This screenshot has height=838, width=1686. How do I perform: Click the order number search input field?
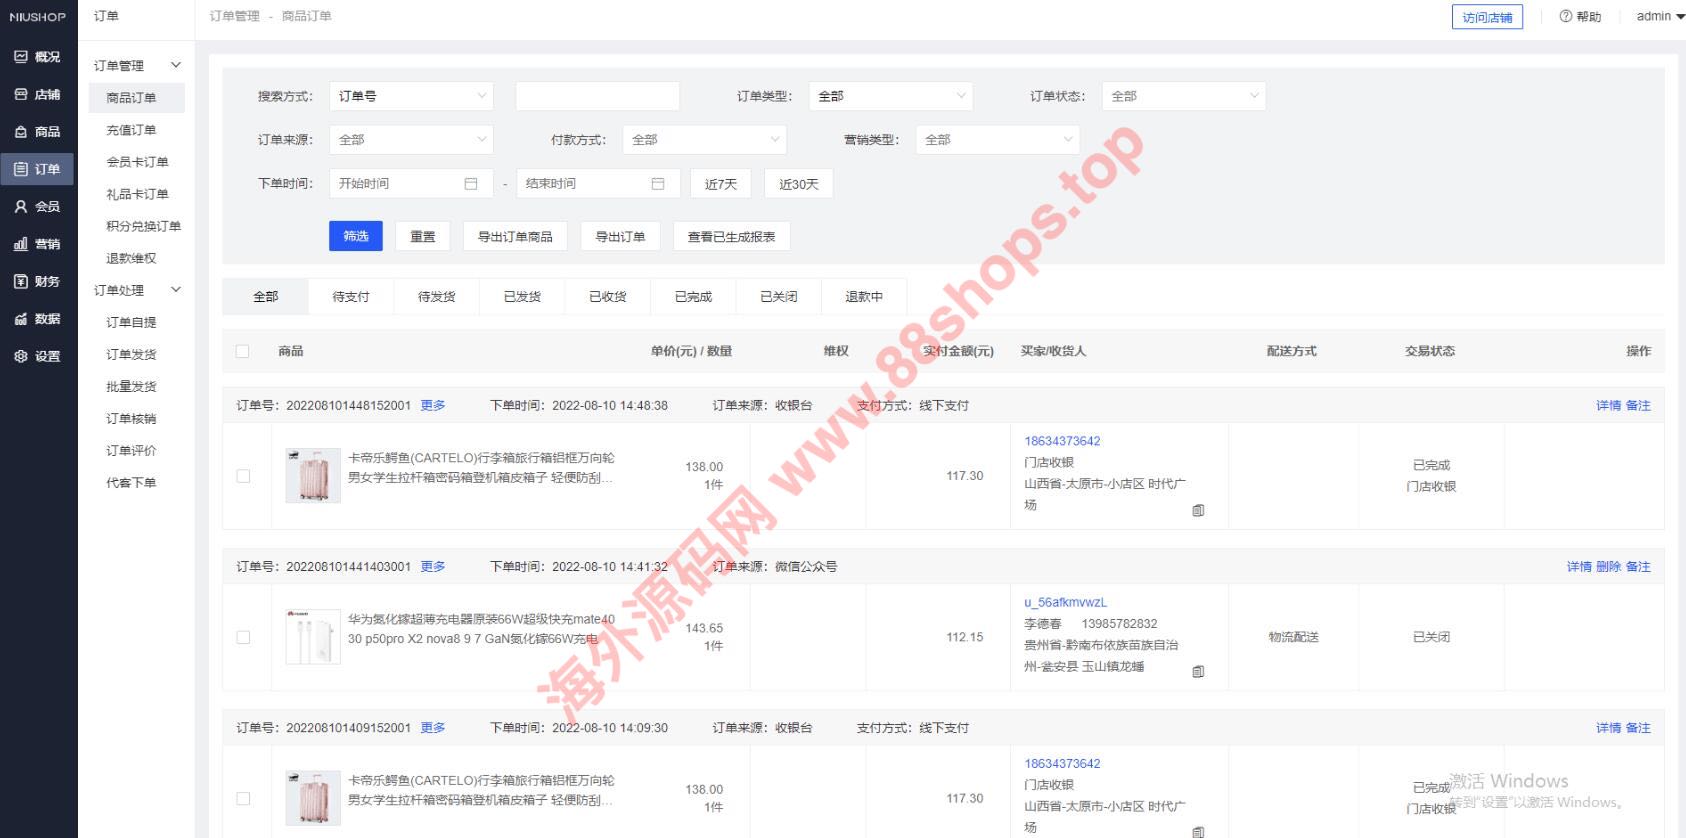pyautogui.click(x=597, y=96)
